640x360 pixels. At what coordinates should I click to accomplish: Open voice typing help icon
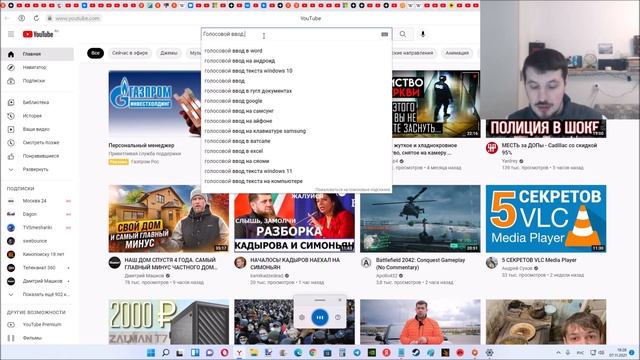pyautogui.click(x=338, y=318)
